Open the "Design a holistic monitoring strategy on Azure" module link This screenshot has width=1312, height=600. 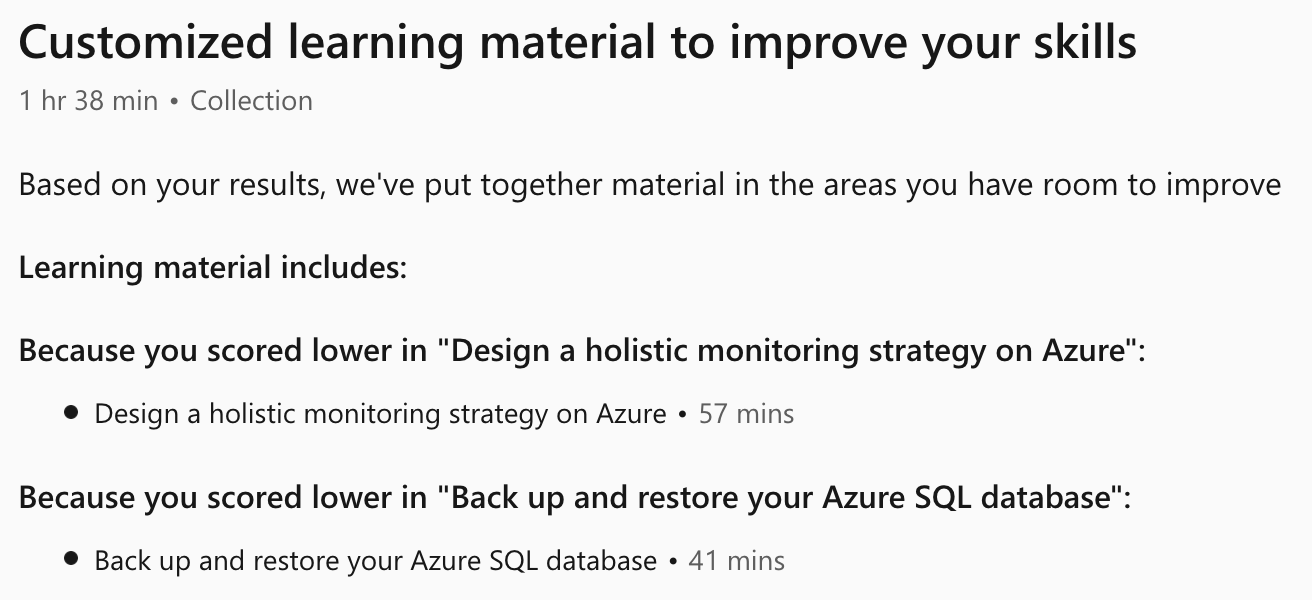pos(380,414)
